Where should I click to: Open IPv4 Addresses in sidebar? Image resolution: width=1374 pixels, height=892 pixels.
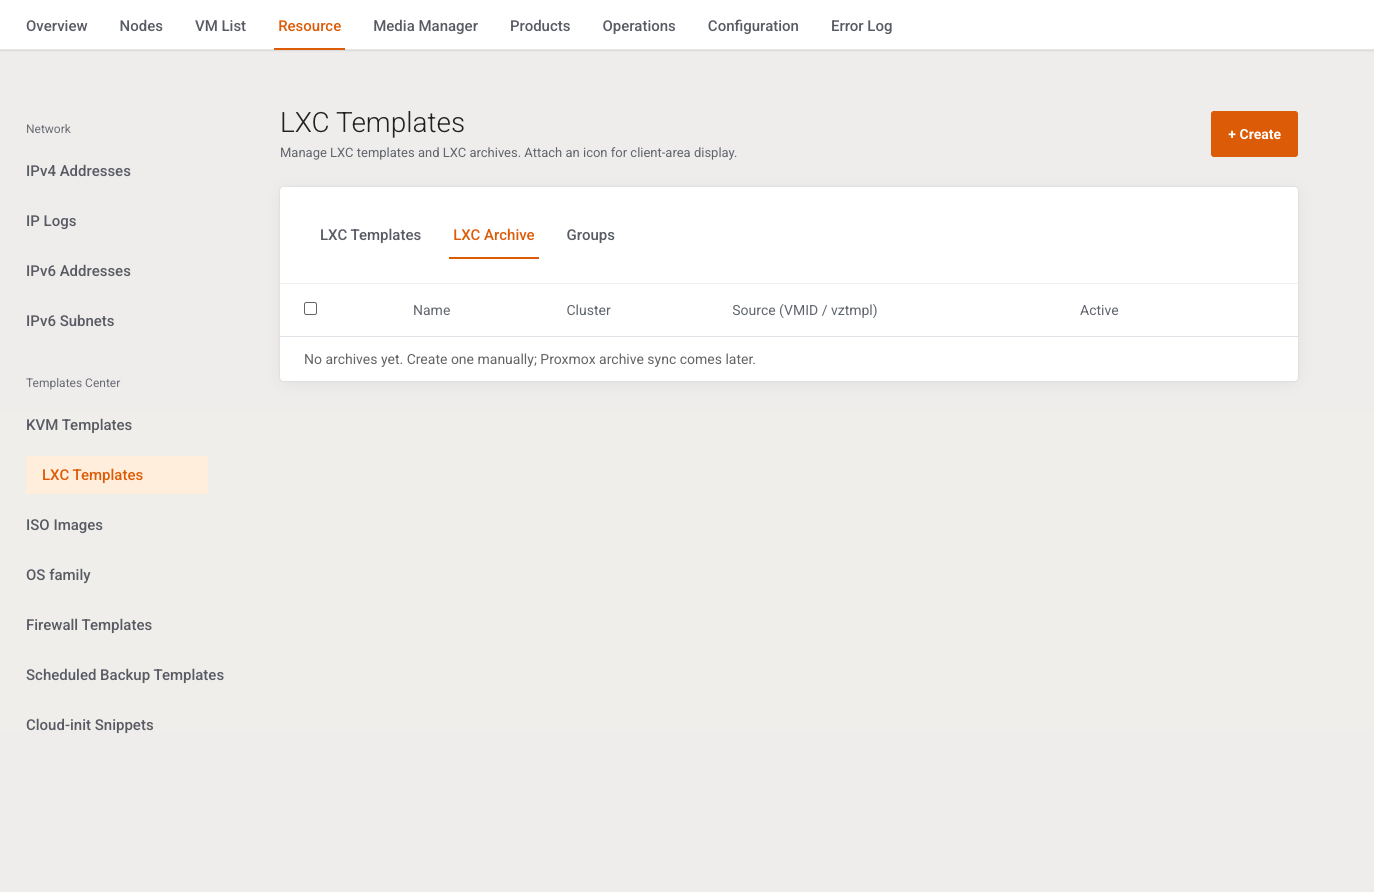[x=78, y=171]
